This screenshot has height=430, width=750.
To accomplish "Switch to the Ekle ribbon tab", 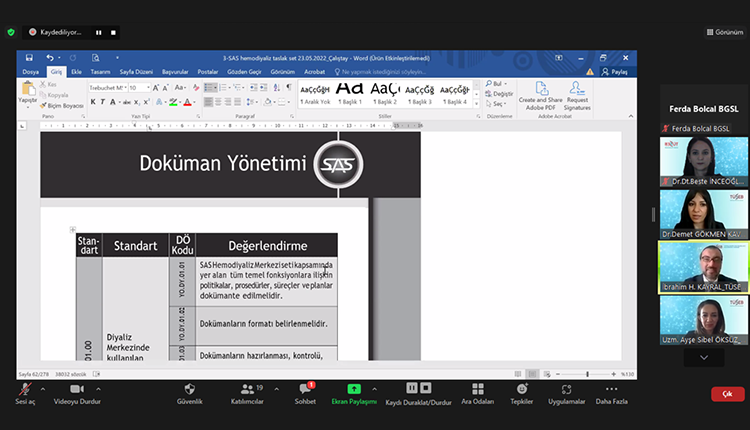I will [76, 72].
